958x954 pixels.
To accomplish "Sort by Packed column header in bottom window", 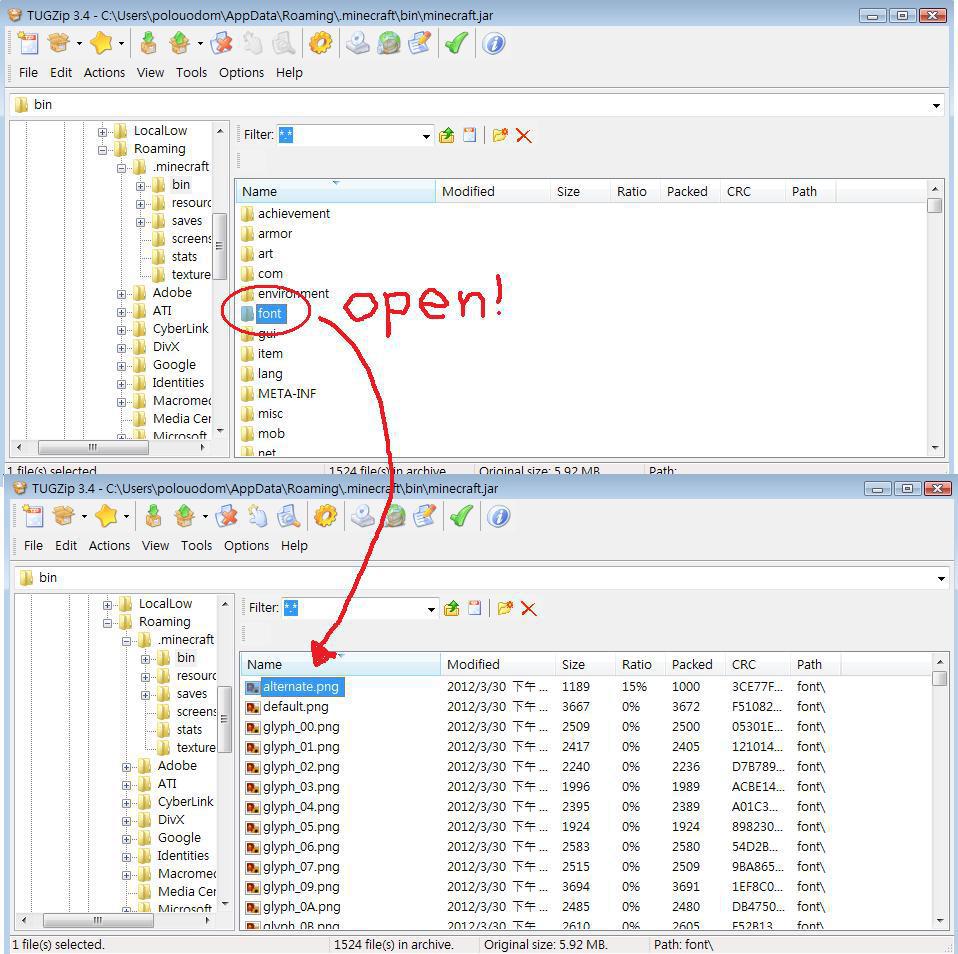I will coord(695,664).
